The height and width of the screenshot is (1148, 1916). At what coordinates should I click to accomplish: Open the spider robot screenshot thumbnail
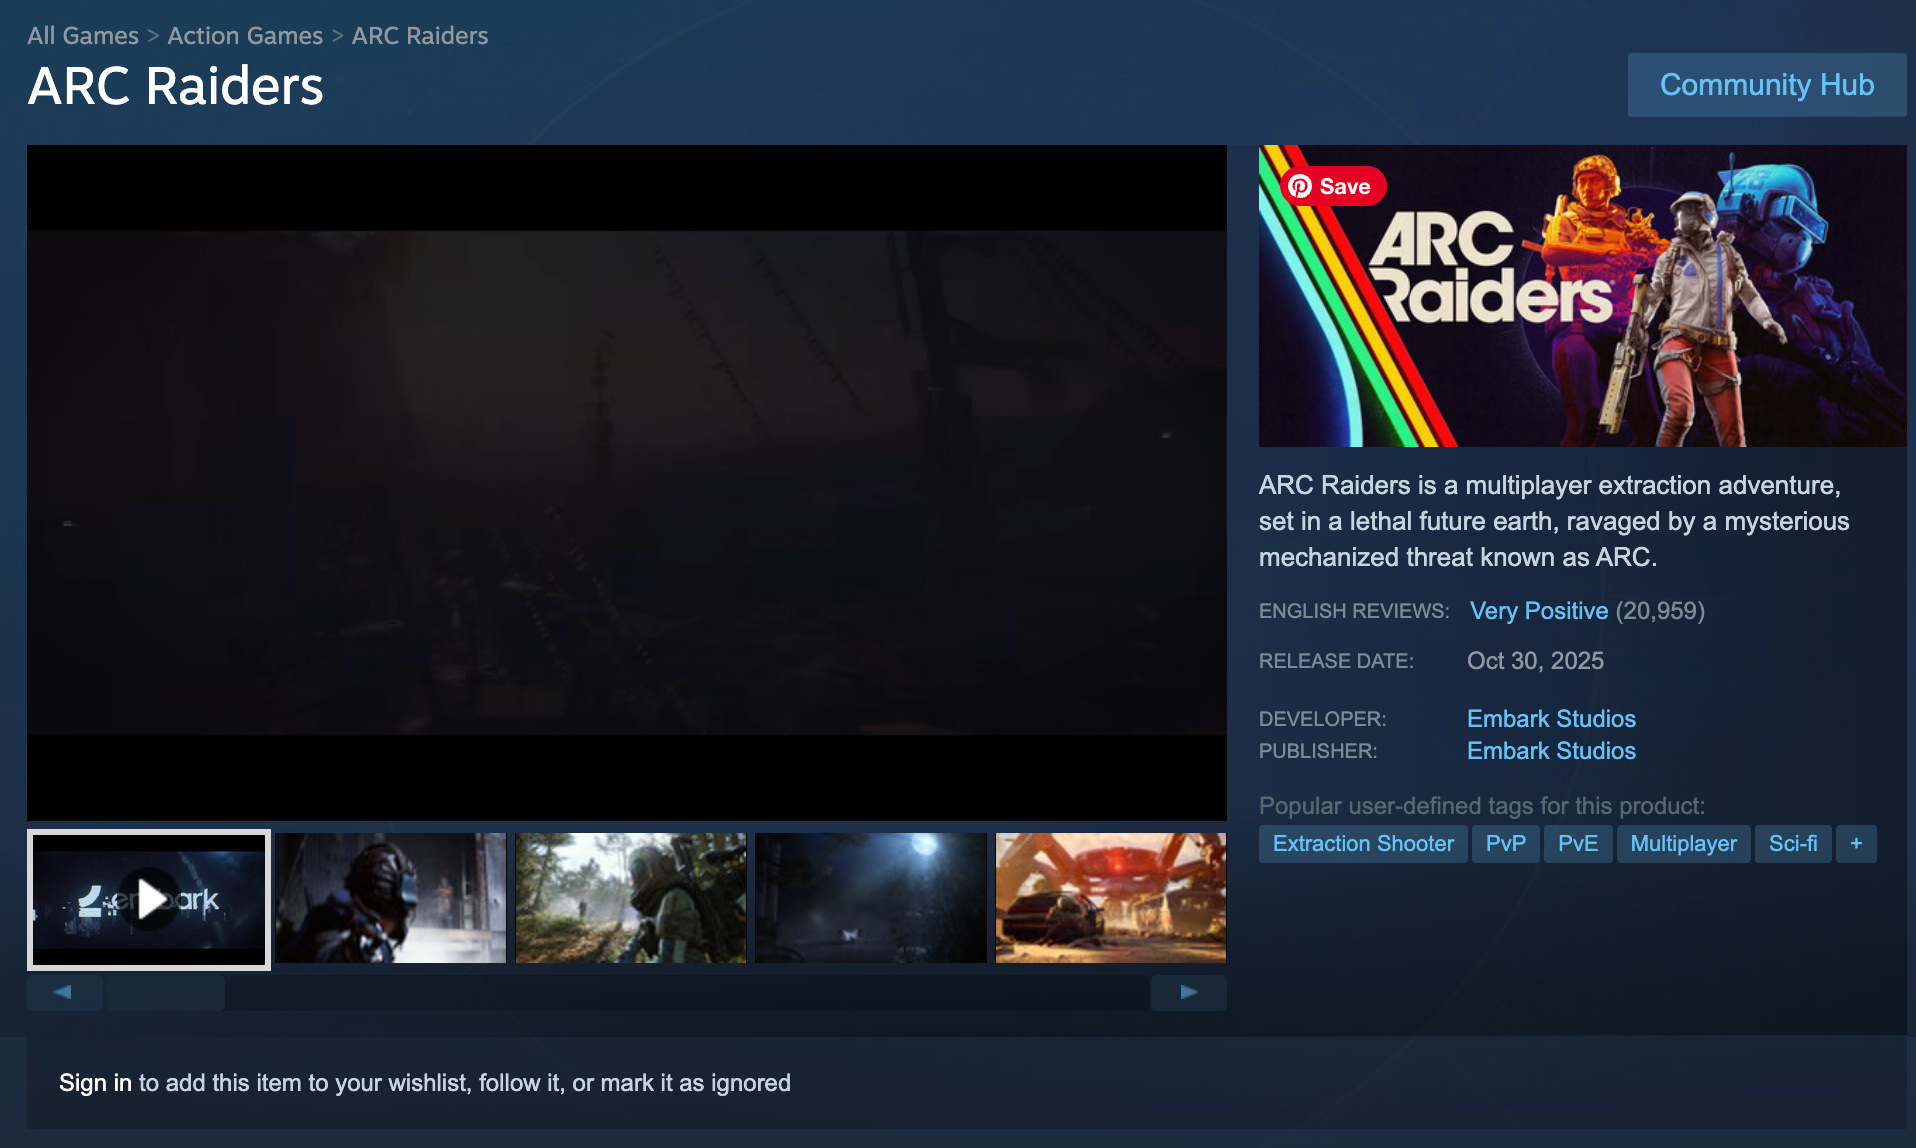[x=1110, y=899]
